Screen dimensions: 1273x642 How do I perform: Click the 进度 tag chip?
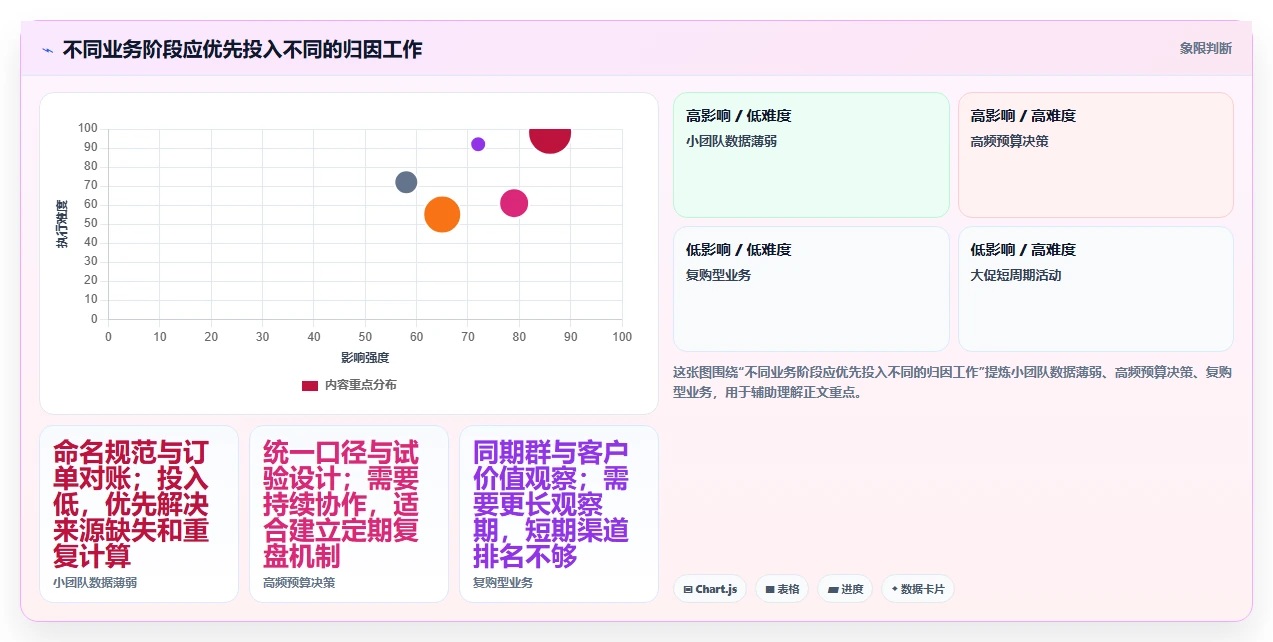click(845, 589)
